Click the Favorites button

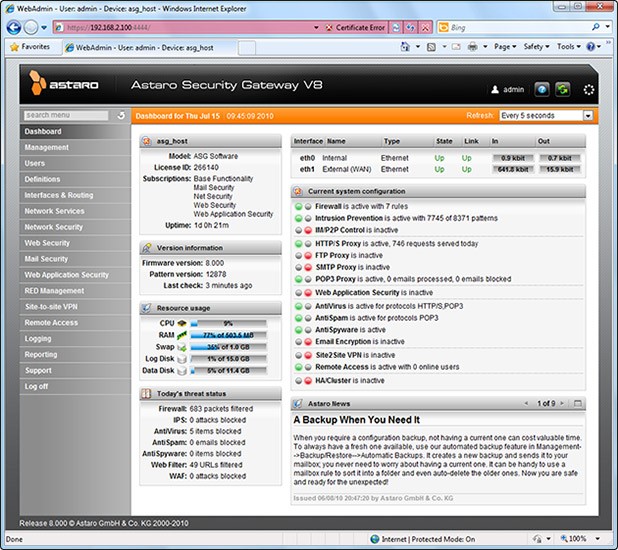coord(30,47)
